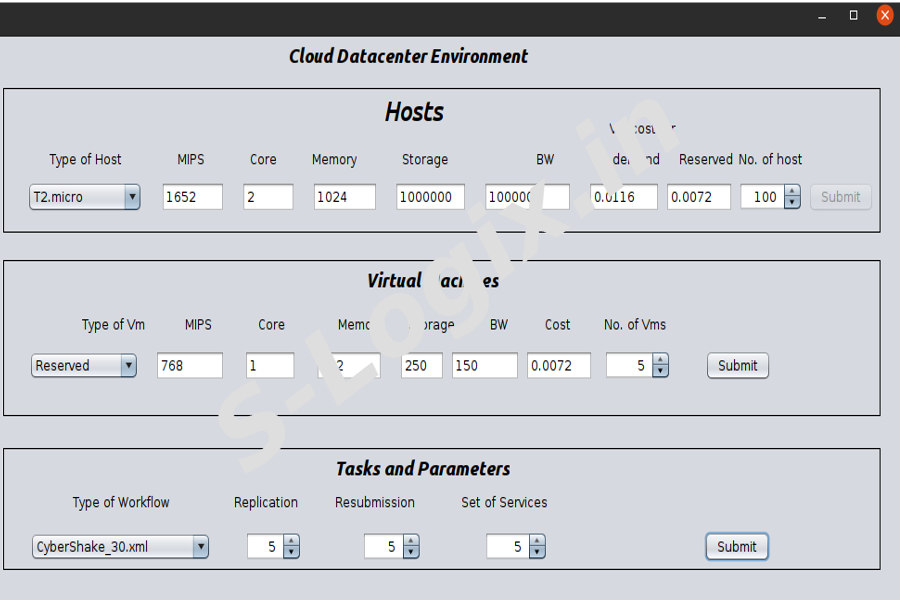
Task: Decrease No. of host spinner value
Action: [x=792, y=203]
